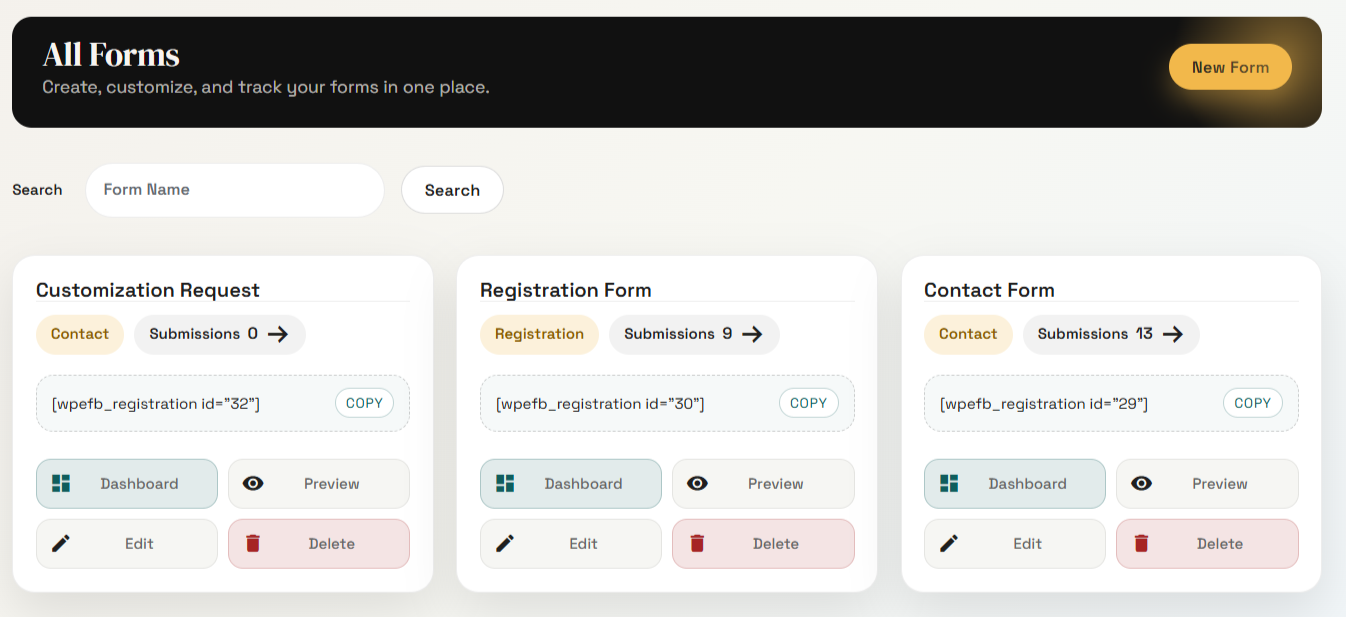The height and width of the screenshot is (617, 1346).
Task: Click the Form Name search field
Action: 234,189
